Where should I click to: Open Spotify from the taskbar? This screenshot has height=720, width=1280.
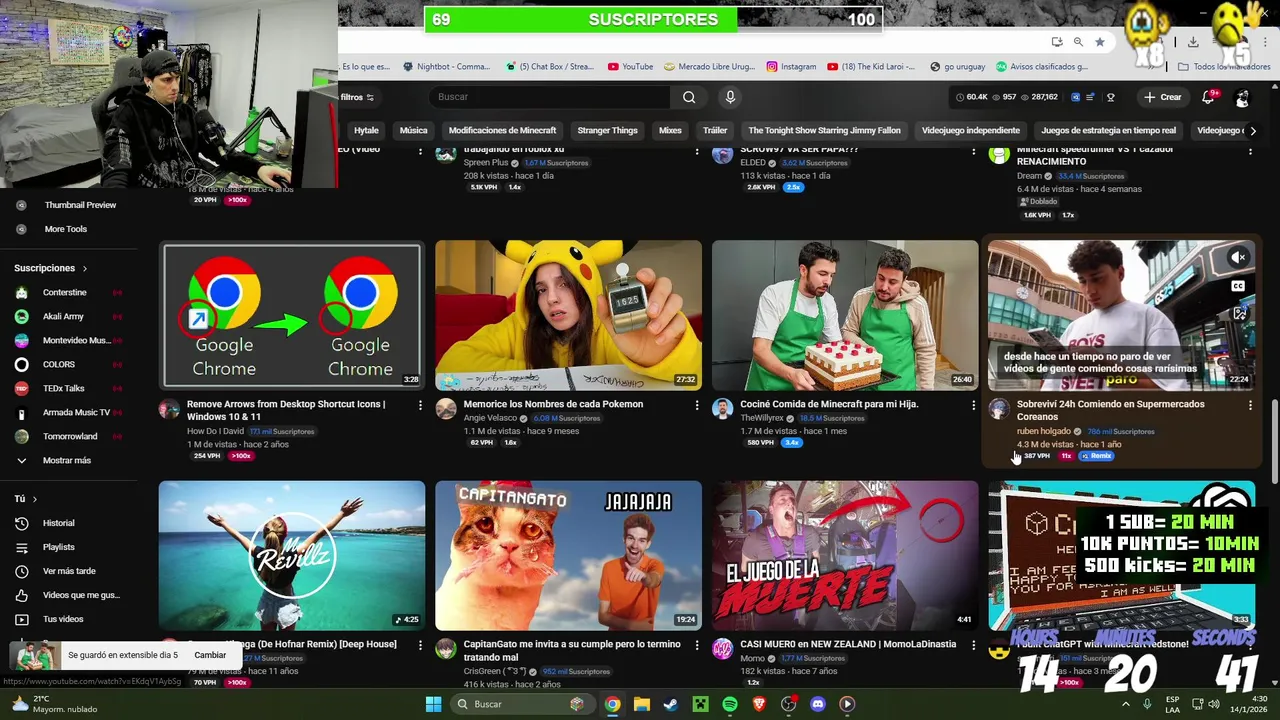[730, 704]
